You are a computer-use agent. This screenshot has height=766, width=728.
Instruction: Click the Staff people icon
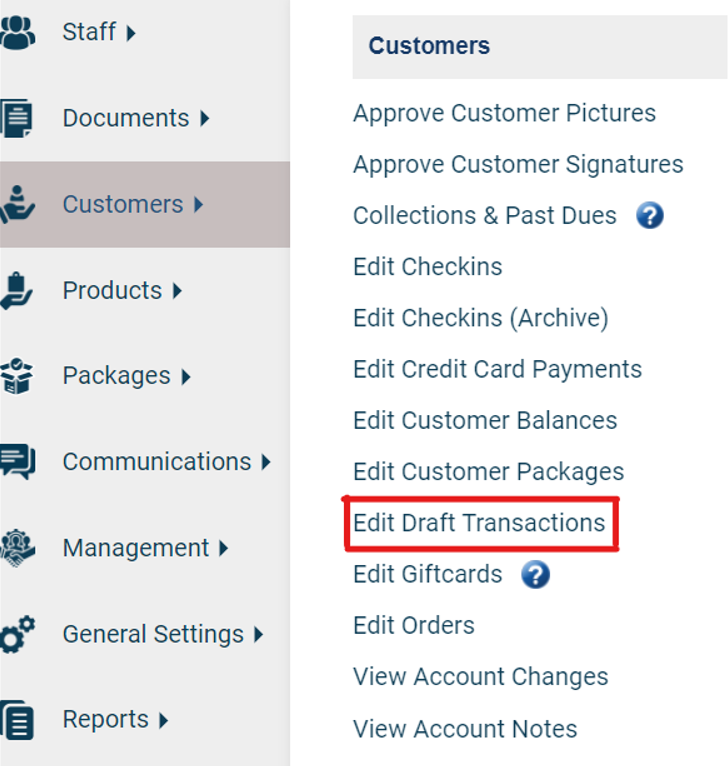click(17, 32)
